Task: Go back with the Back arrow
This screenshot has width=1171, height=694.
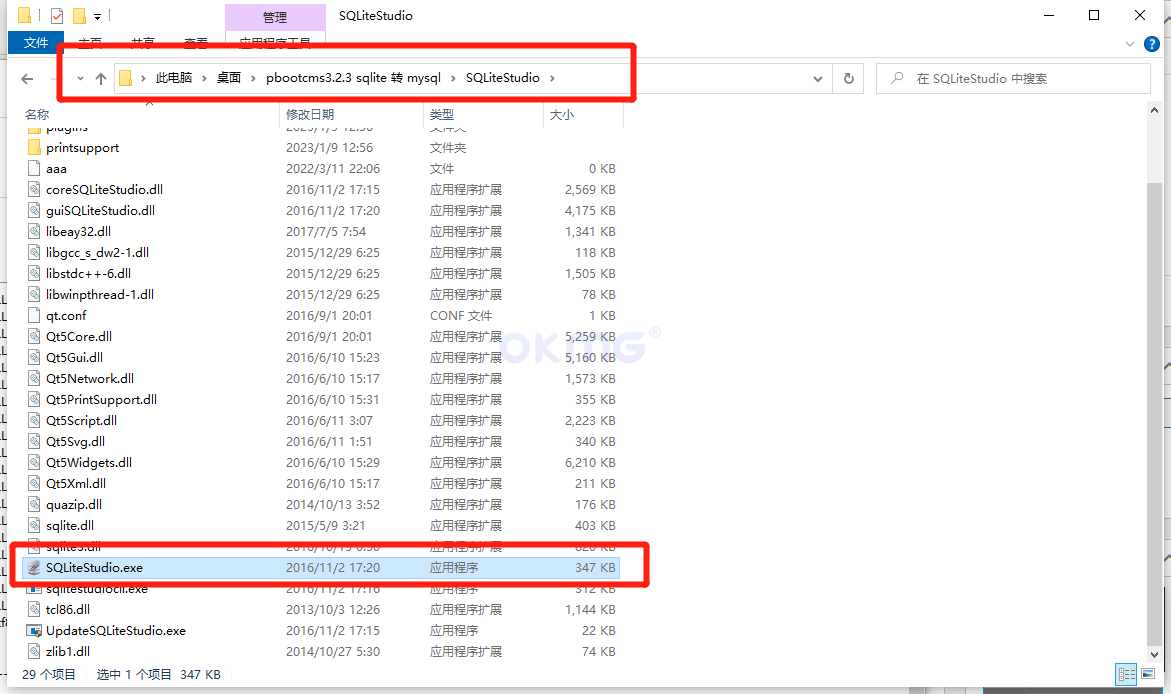Action: click(x=28, y=78)
